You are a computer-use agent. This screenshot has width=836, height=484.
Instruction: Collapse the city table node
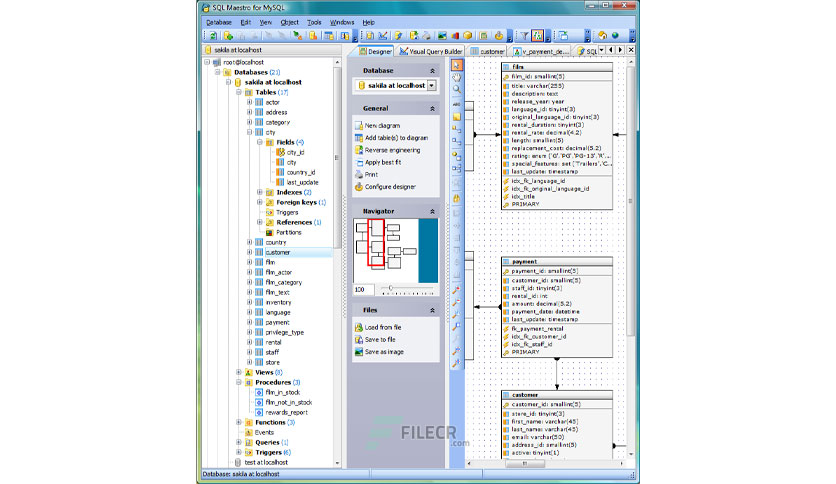point(250,132)
